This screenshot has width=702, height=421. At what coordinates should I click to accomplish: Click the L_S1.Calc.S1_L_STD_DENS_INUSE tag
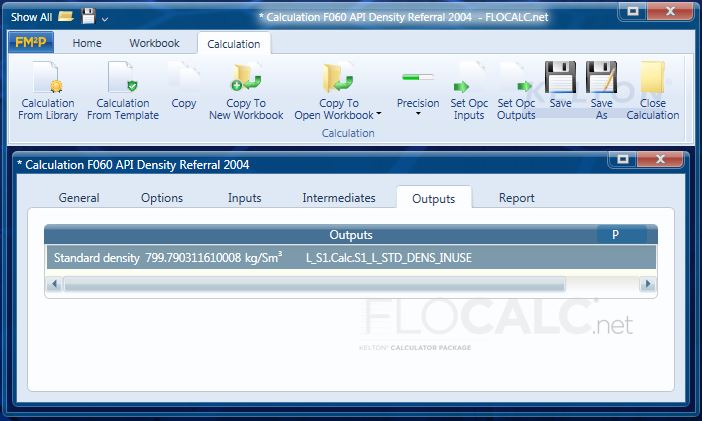[389, 258]
